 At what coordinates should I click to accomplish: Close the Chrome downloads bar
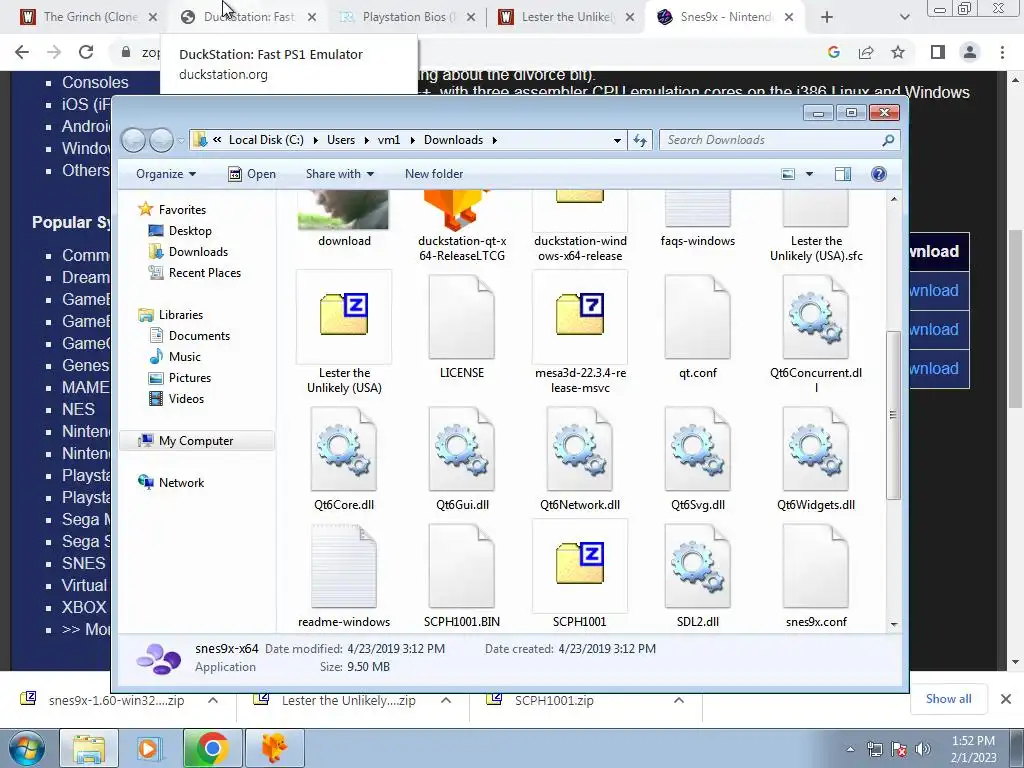coord(1006,699)
